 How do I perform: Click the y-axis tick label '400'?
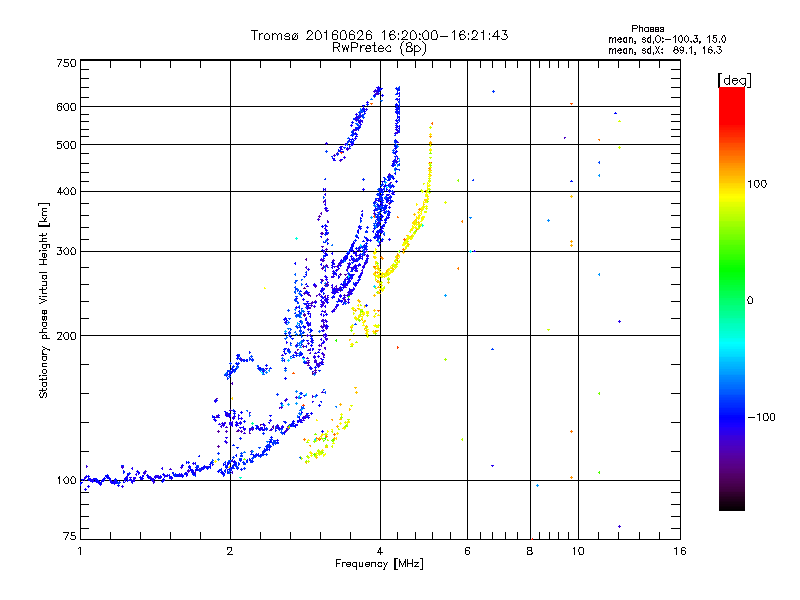[66, 191]
